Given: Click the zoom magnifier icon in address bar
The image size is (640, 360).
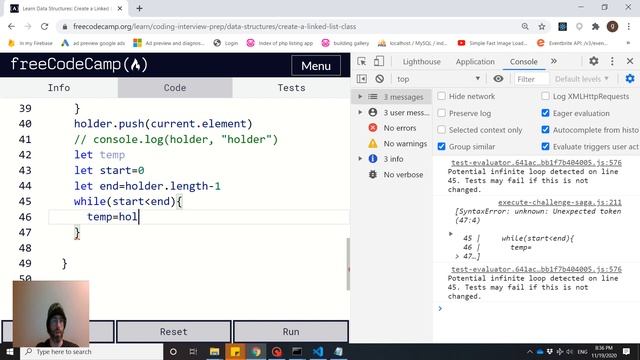Looking at the screenshot, I should click(525, 27).
